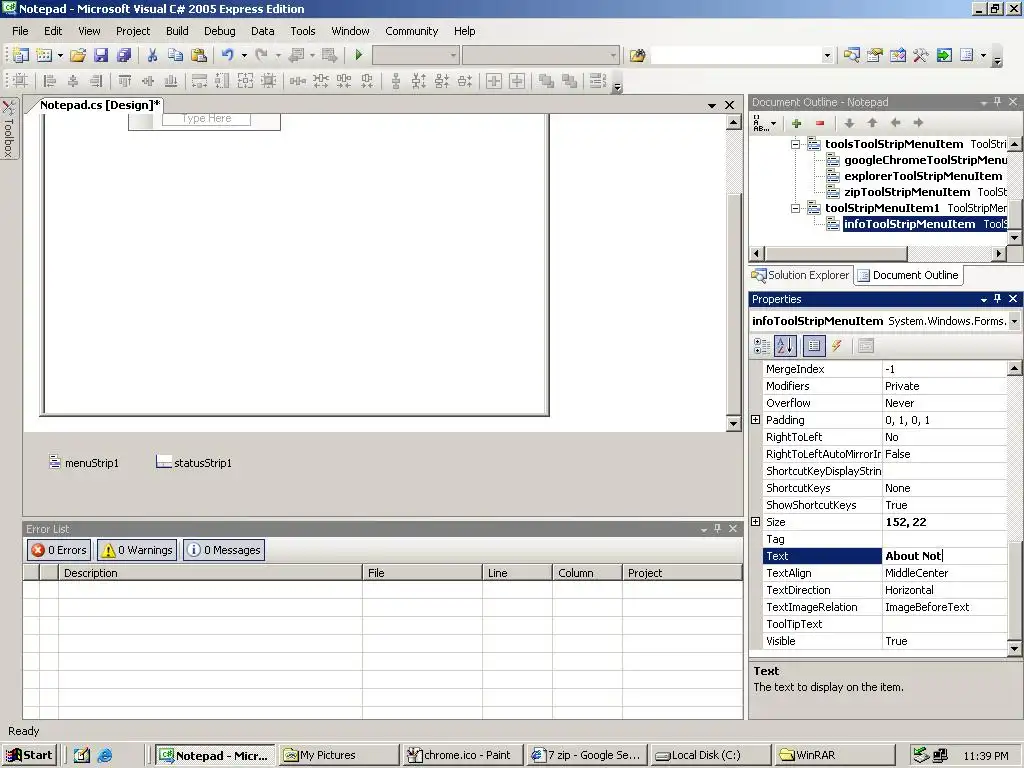
Task: Open the Build menu
Action: [177, 31]
